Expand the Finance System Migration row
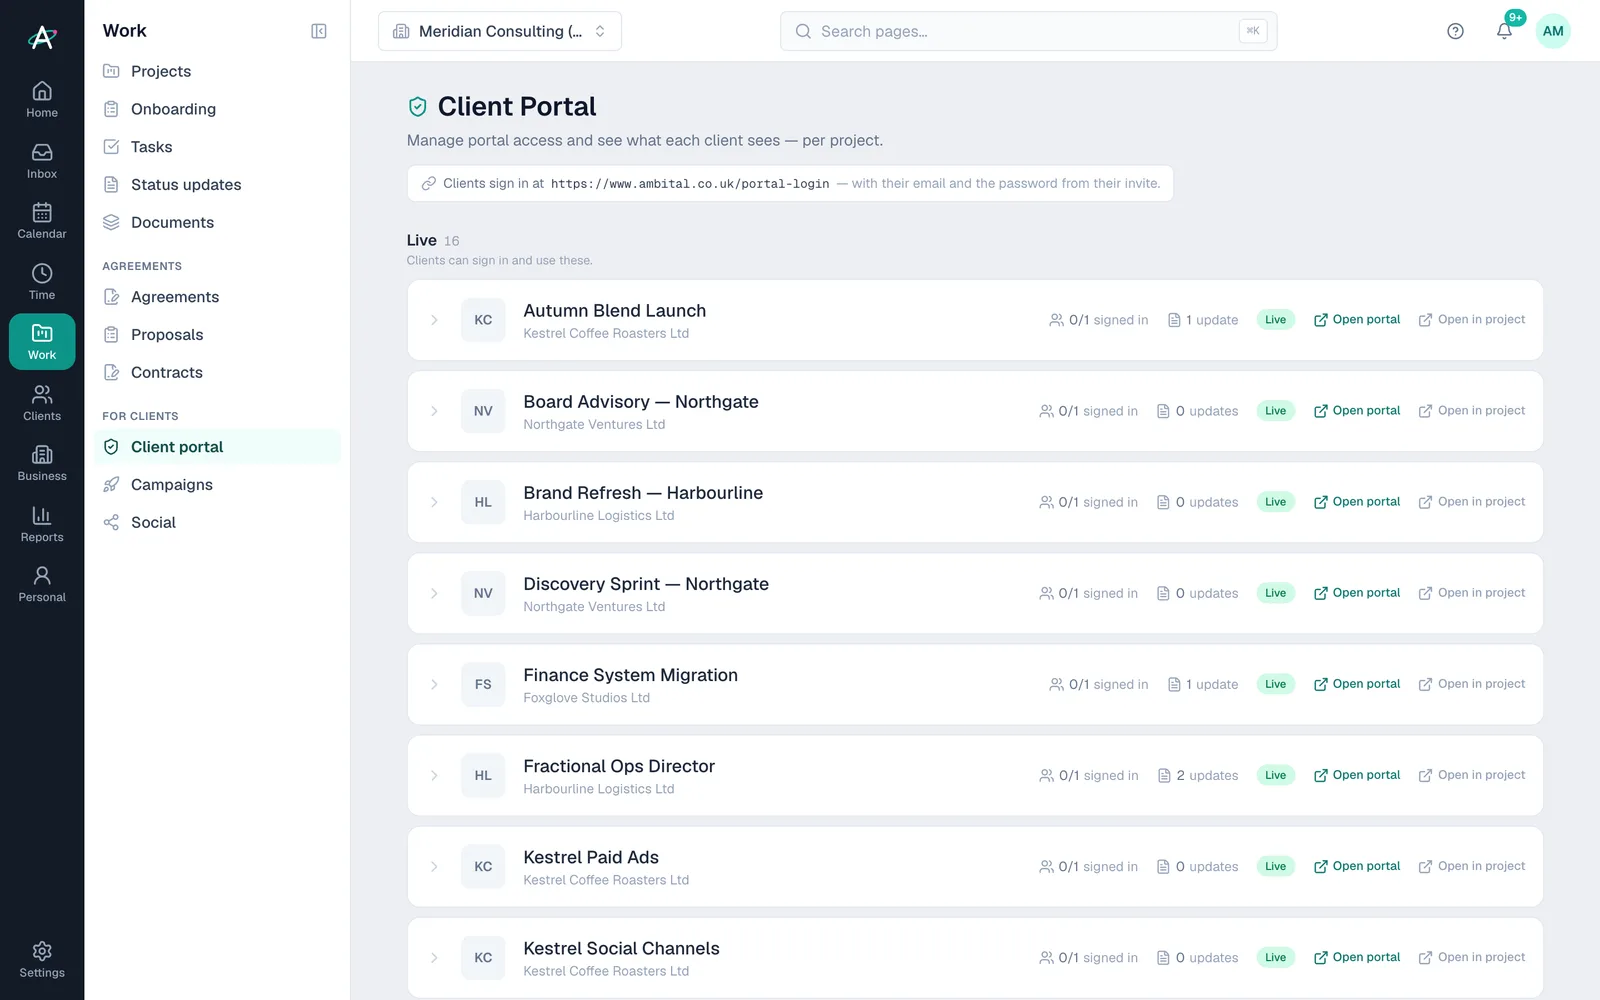 pyautogui.click(x=434, y=684)
